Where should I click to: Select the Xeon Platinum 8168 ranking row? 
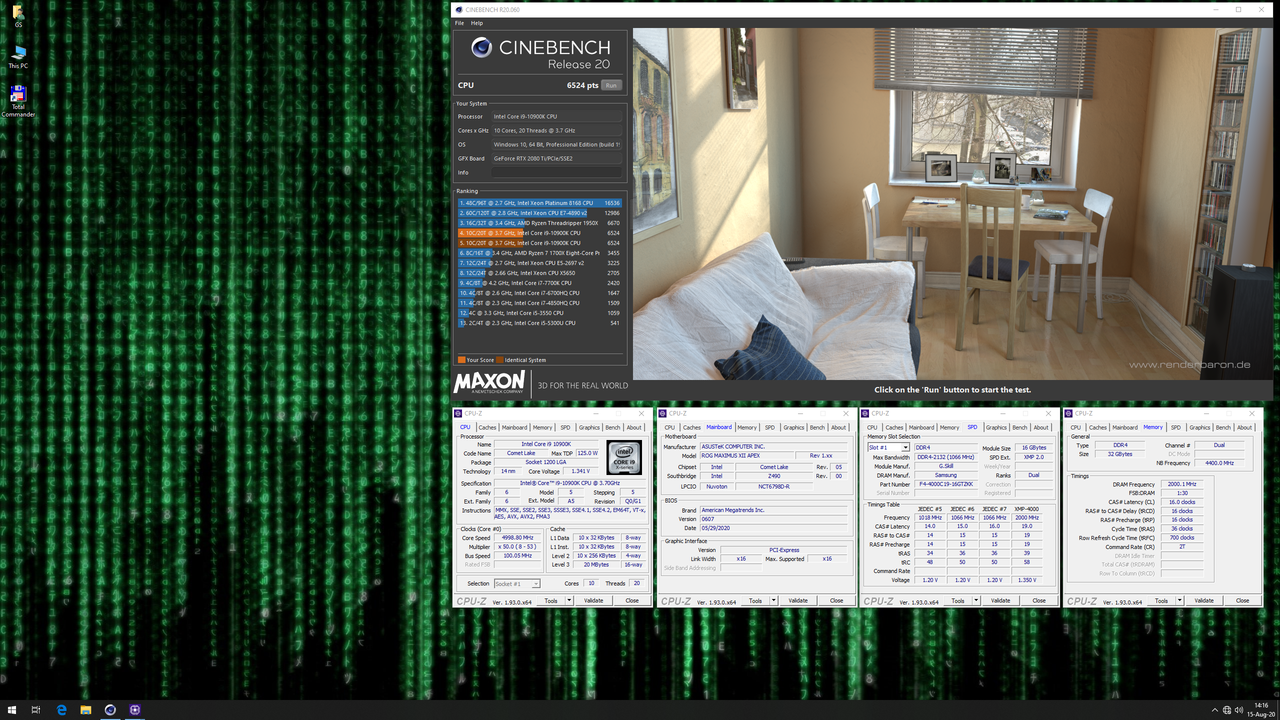coord(540,203)
